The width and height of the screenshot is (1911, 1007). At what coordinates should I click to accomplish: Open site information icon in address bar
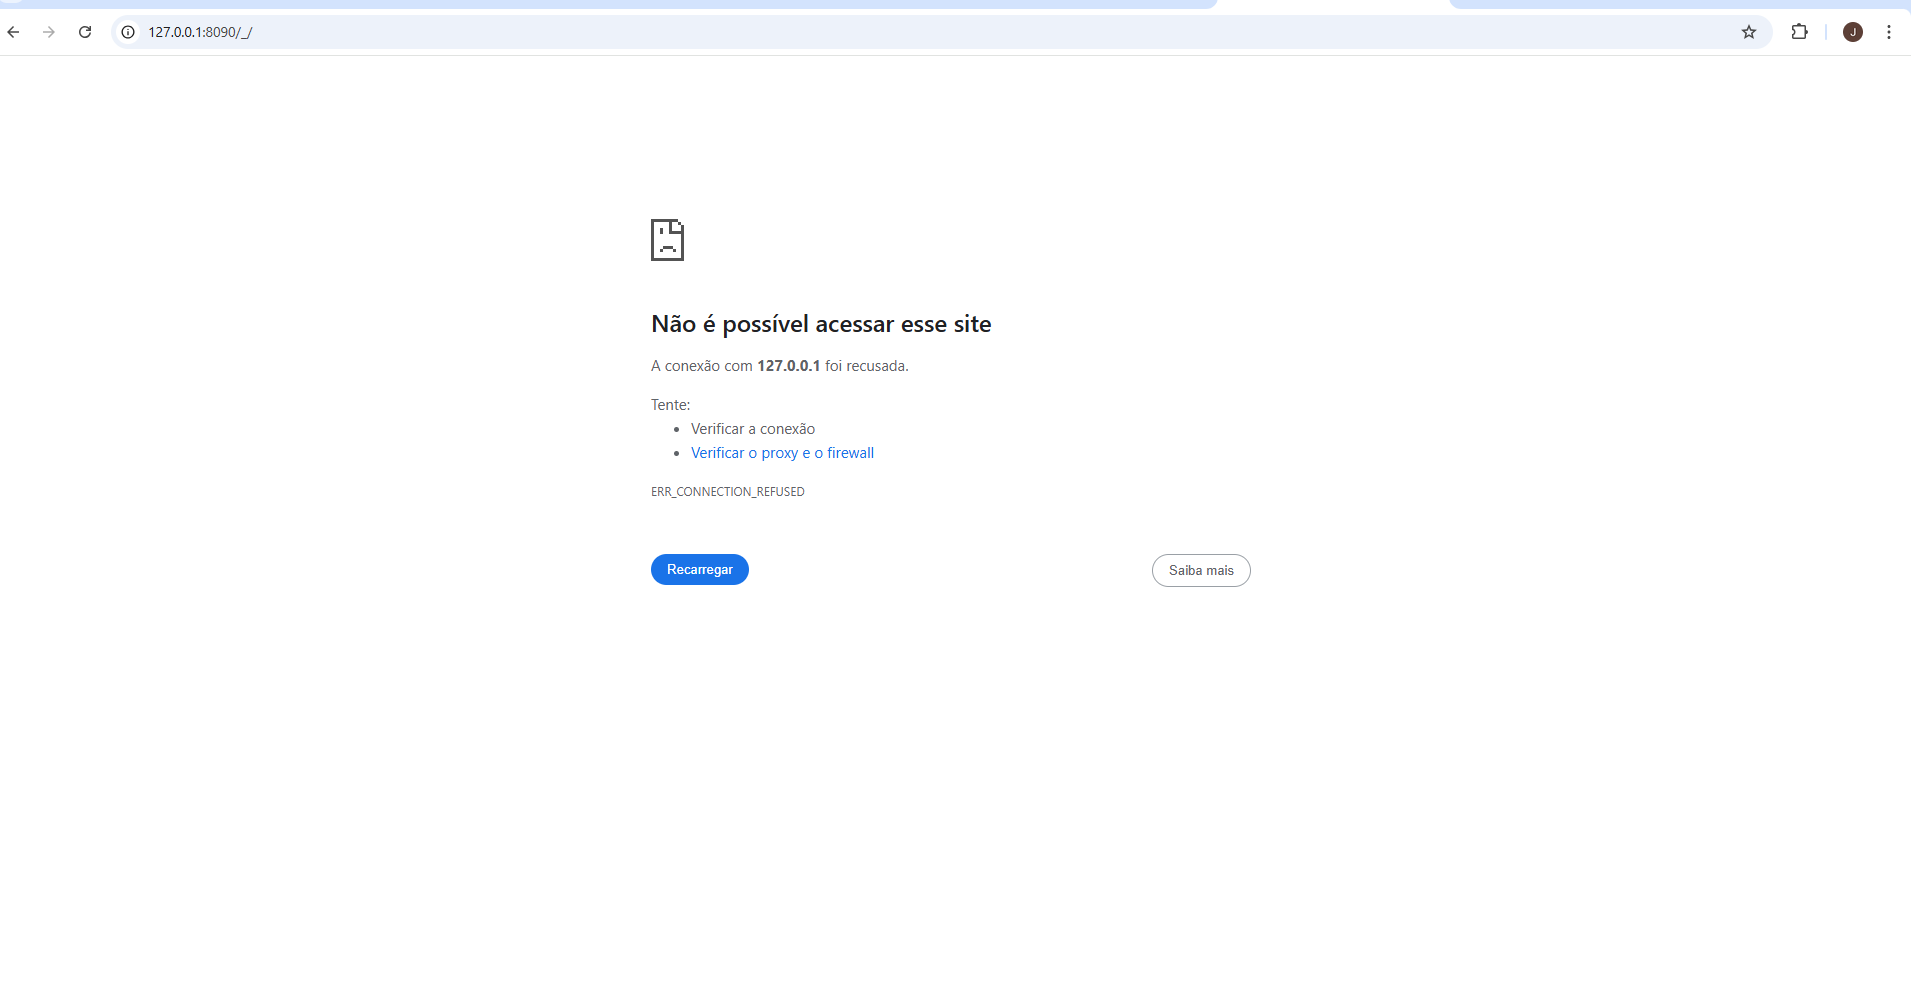pos(128,32)
